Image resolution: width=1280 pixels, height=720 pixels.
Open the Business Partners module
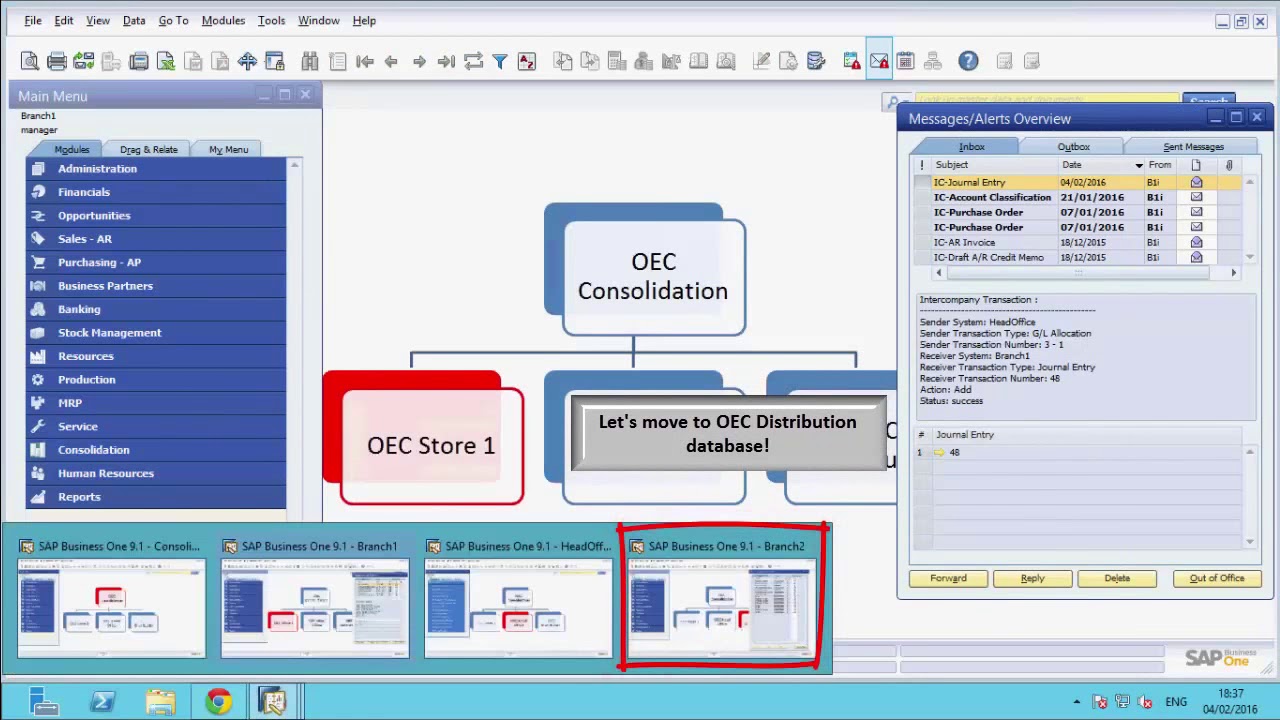(x=156, y=286)
